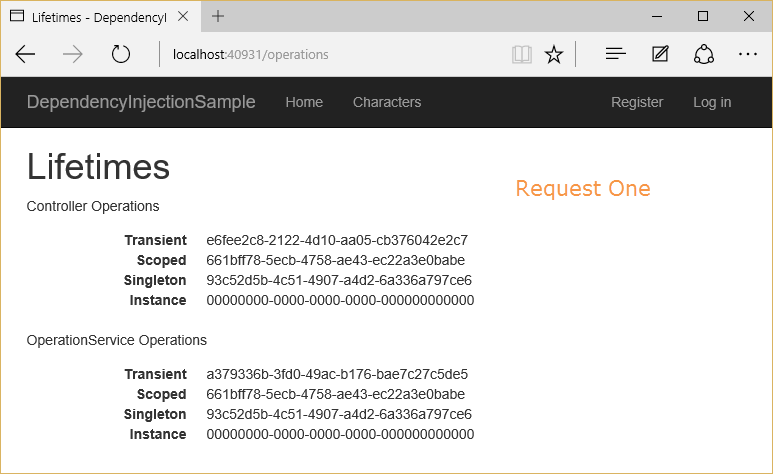This screenshot has height=474, width=773.
Task: Click the browser Back arrow
Action: 25,55
